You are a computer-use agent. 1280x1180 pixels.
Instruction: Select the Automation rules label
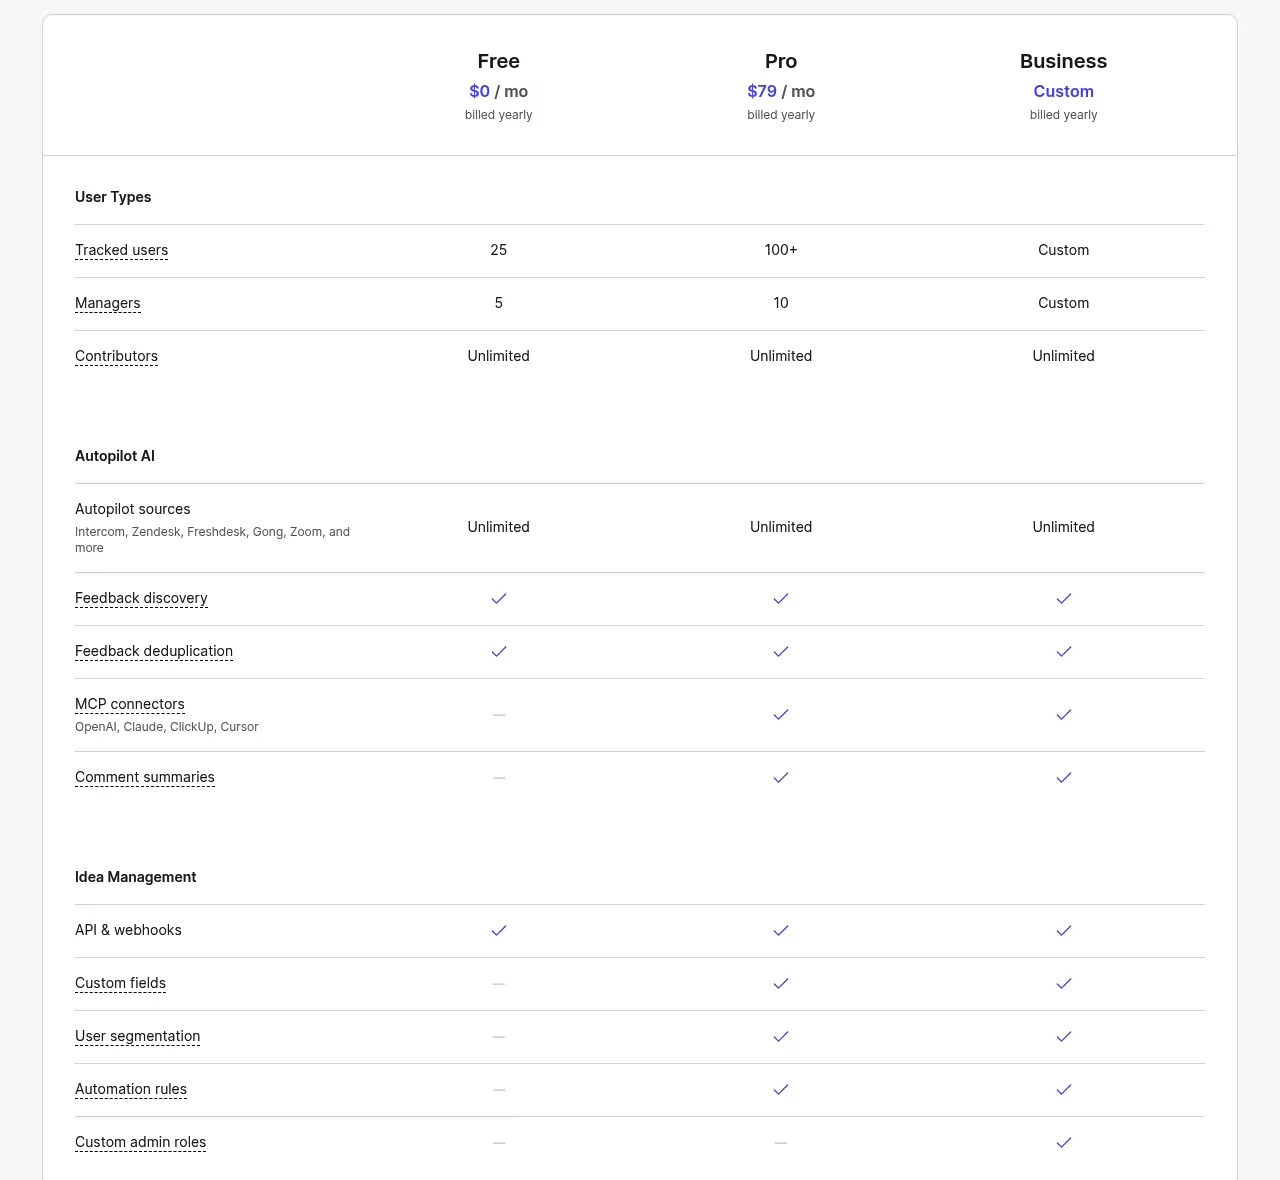coord(131,1089)
